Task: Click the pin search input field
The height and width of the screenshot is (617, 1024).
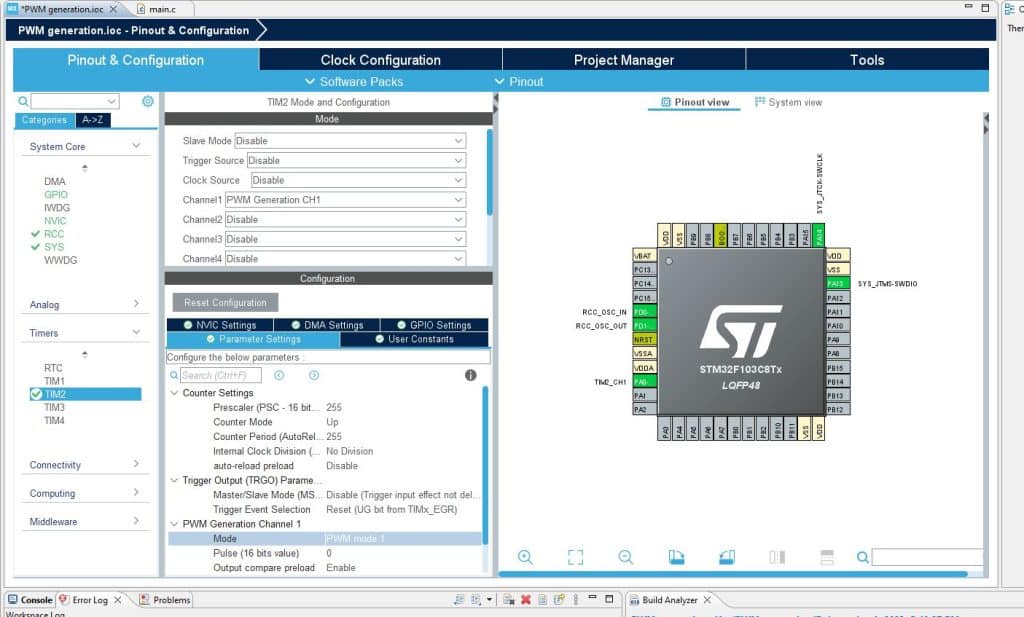Action: pyautogui.click(x=927, y=557)
